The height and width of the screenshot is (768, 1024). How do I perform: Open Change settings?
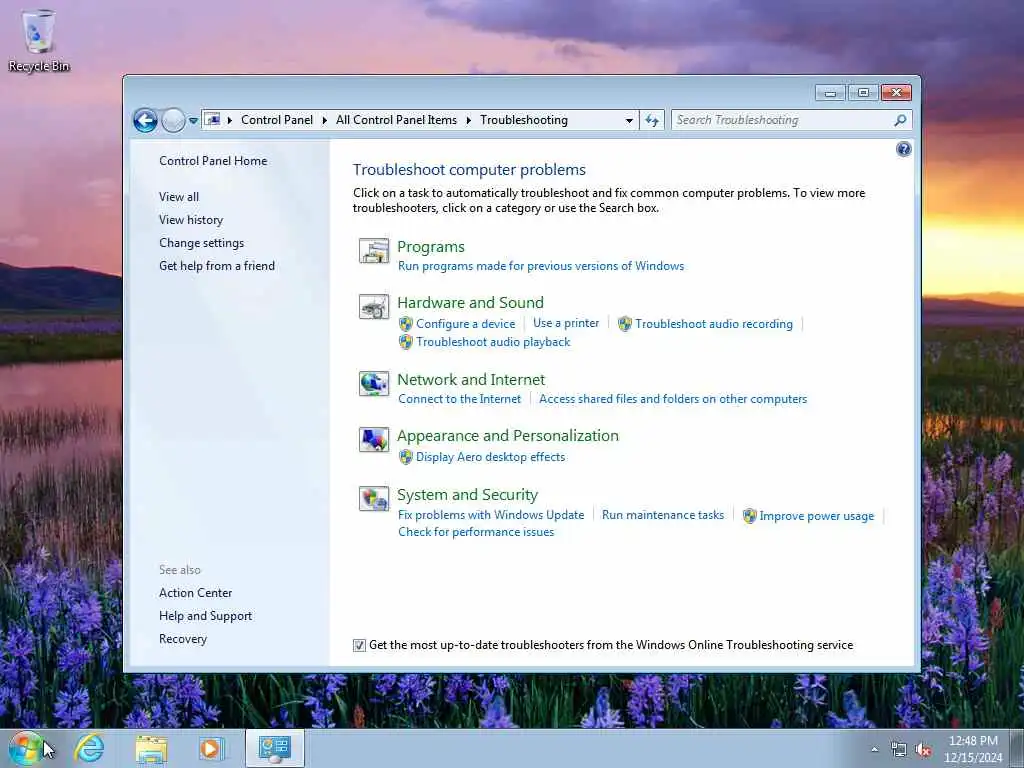(x=201, y=243)
